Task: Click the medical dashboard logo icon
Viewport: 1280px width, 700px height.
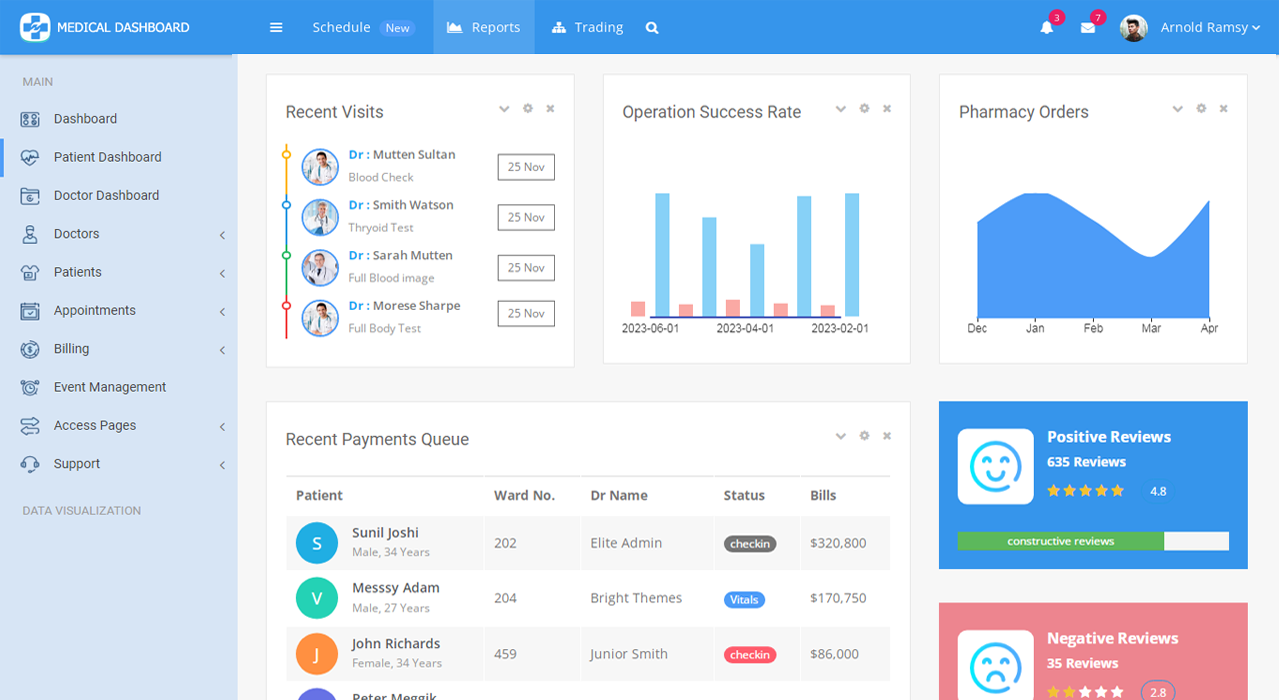Action: tap(35, 27)
